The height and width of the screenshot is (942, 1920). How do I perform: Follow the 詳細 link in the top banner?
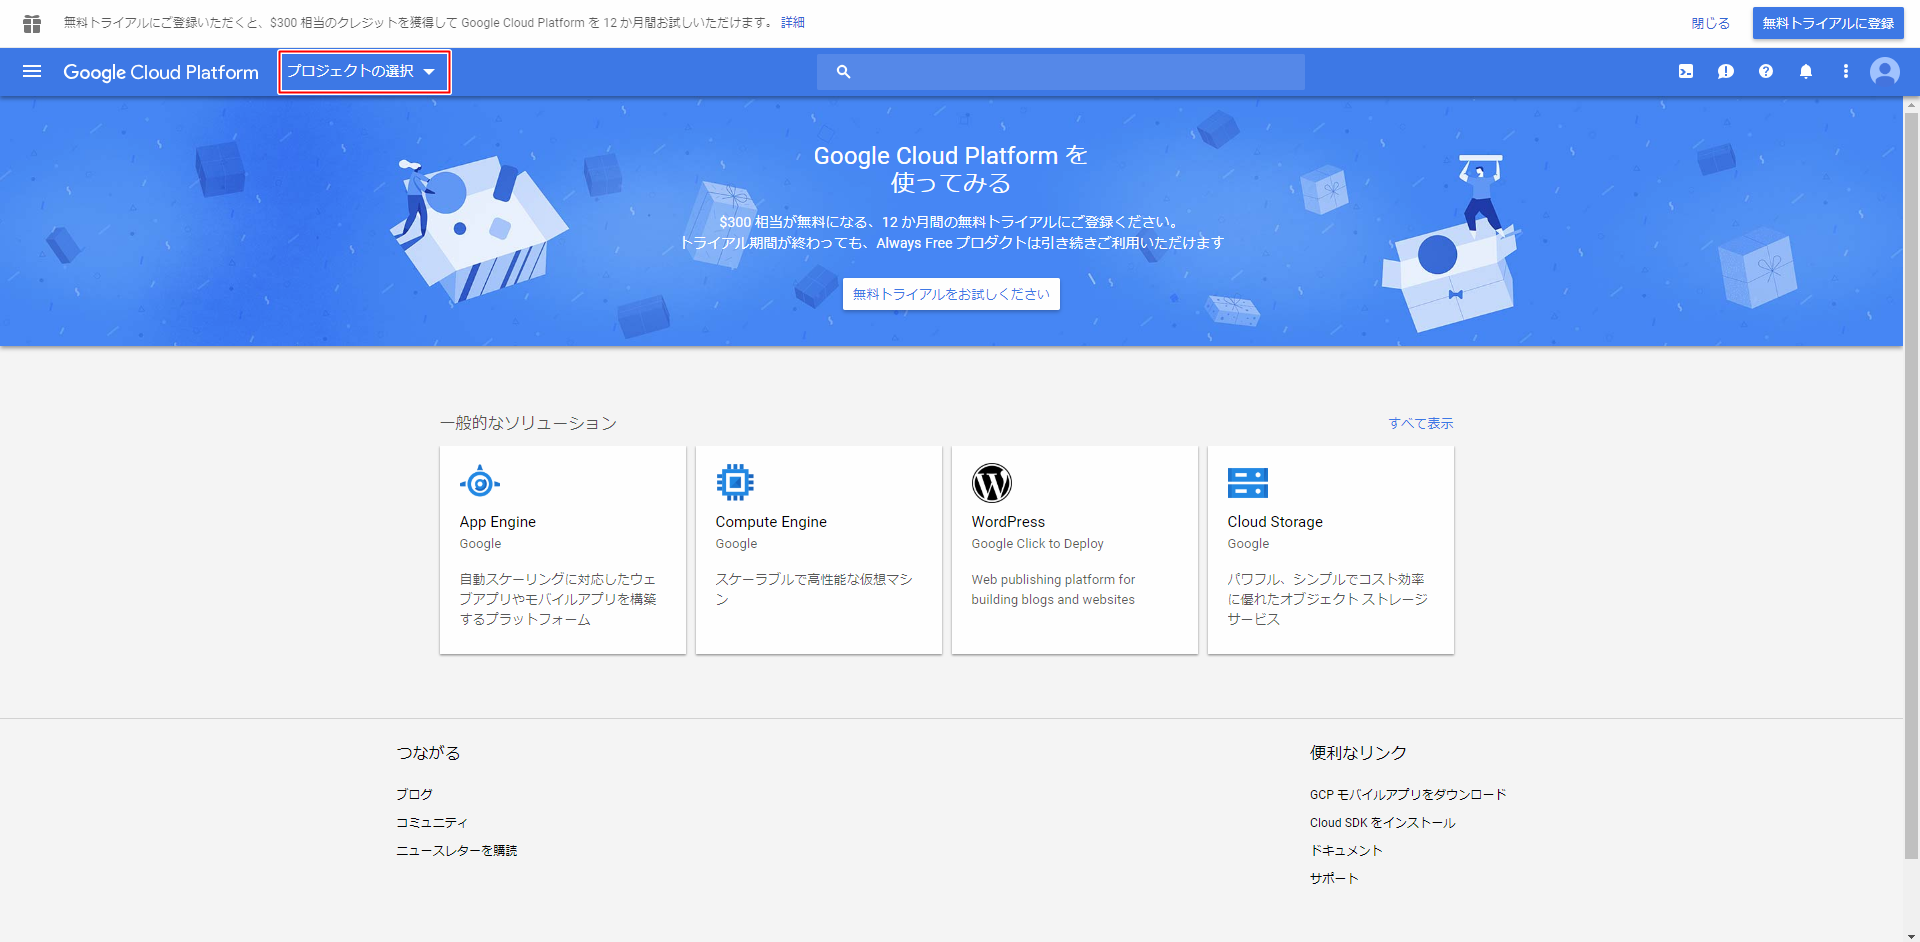click(793, 22)
